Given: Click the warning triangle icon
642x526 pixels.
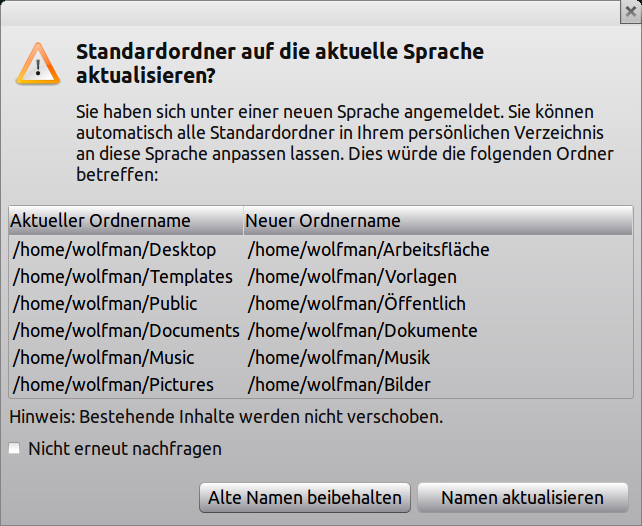Looking at the screenshot, I should pos(36,63).
